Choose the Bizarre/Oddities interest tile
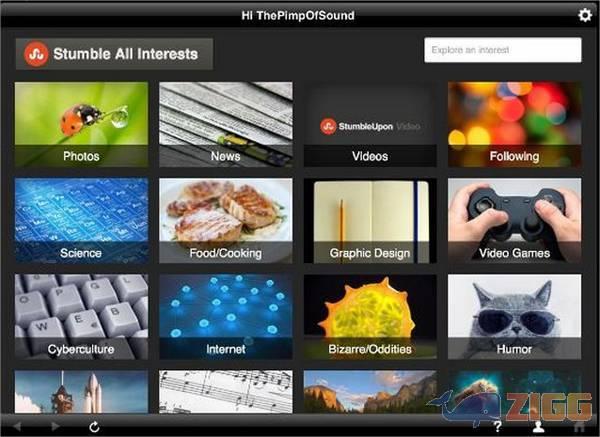Viewport: 600px width, 437px height. click(x=370, y=316)
